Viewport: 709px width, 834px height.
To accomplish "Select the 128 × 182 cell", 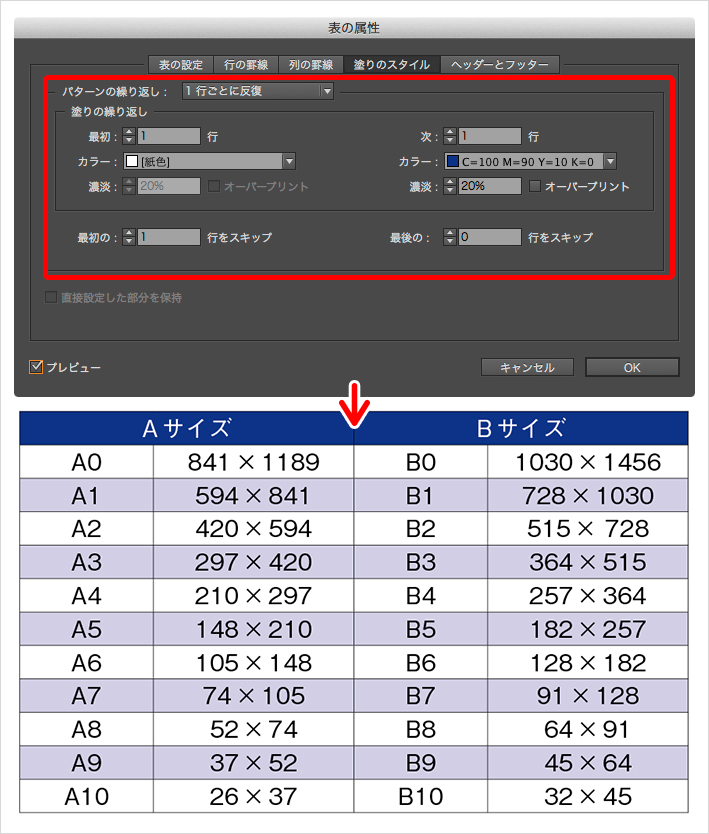I will click(588, 663).
